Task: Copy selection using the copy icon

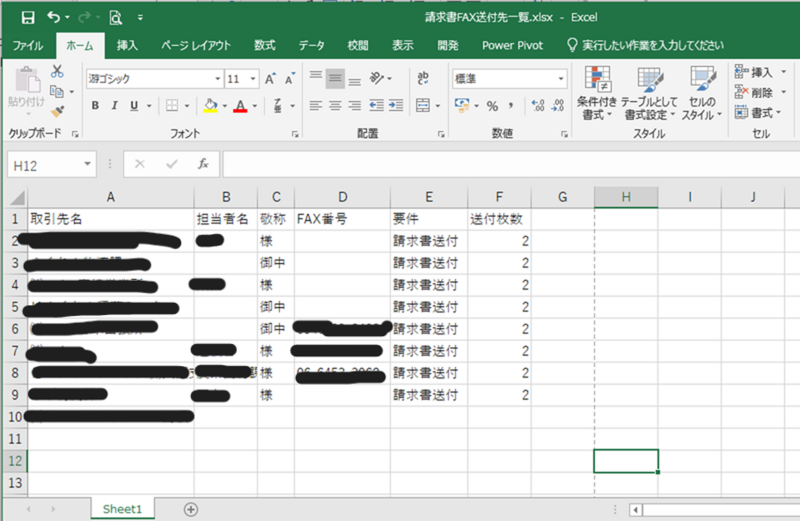Action: [x=57, y=92]
